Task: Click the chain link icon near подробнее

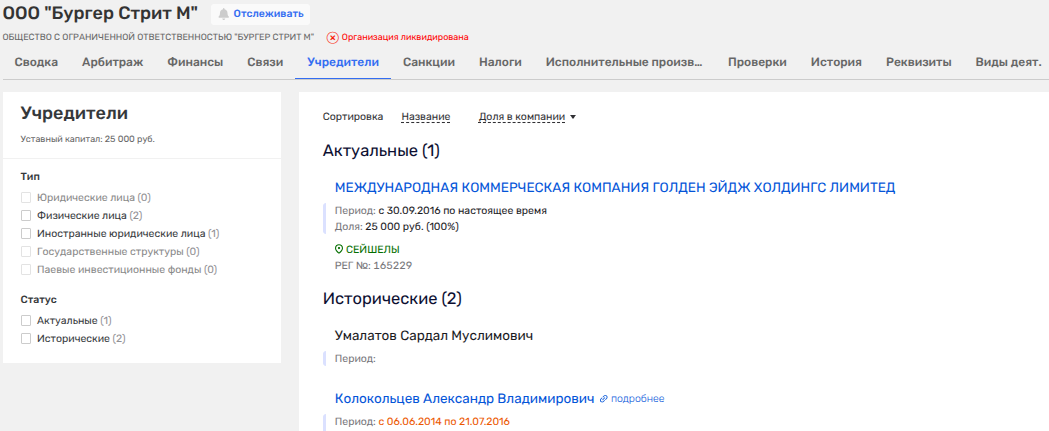Action: 603,399
